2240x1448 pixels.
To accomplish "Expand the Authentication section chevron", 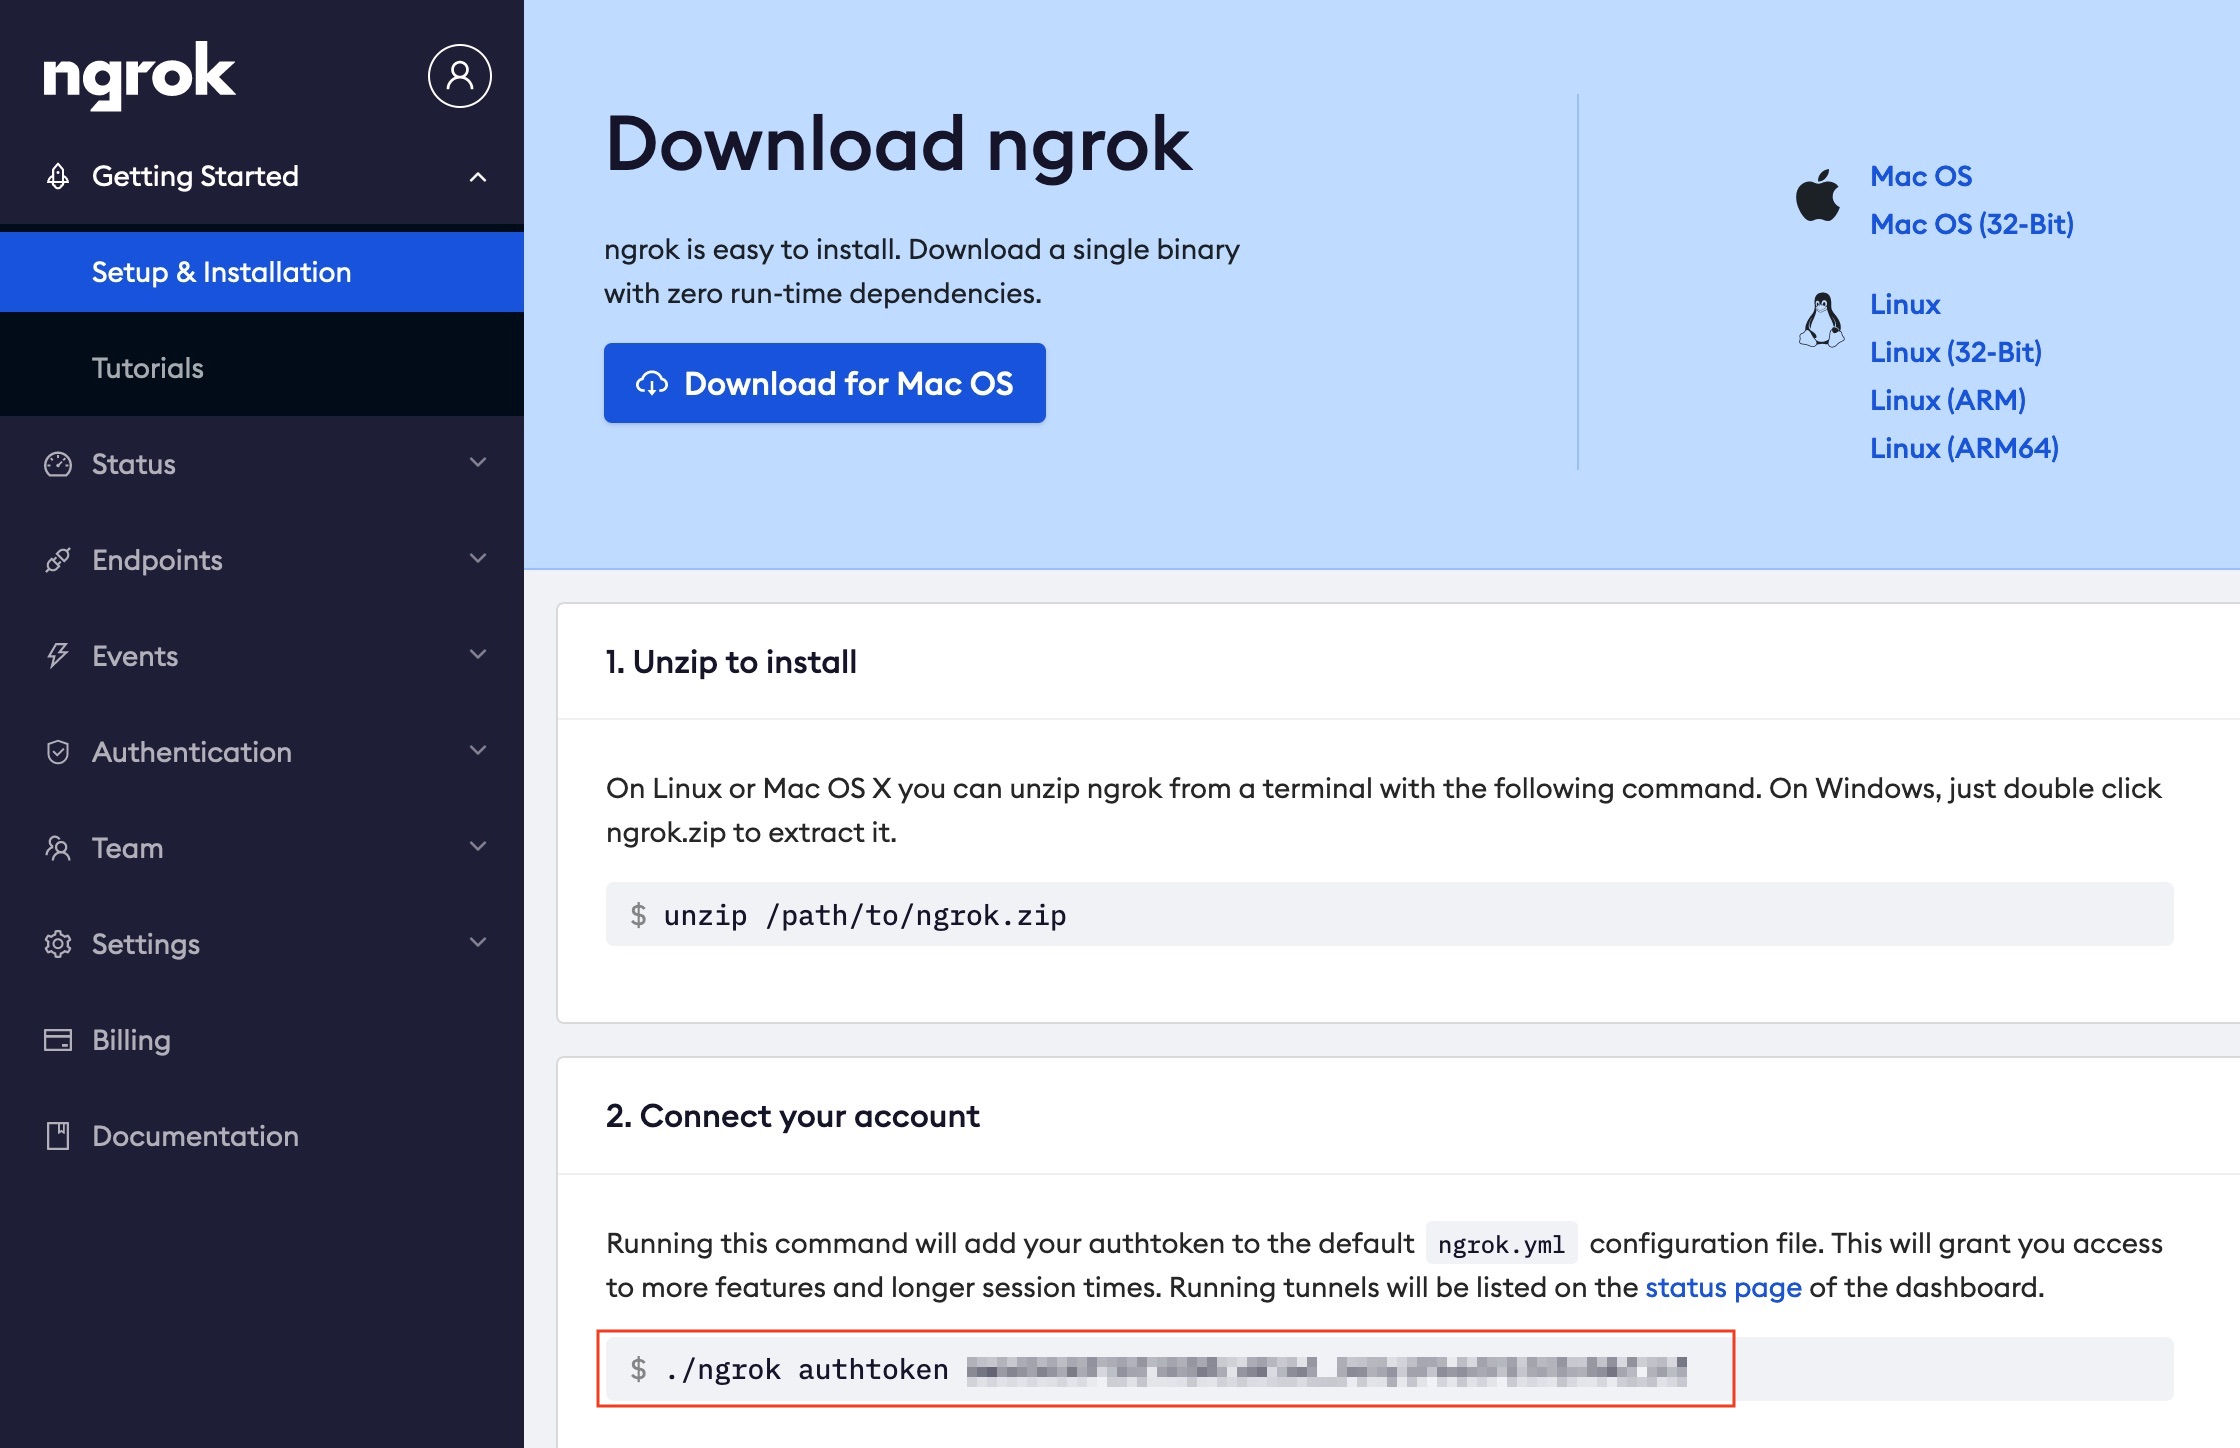I will pyautogui.click(x=478, y=751).
